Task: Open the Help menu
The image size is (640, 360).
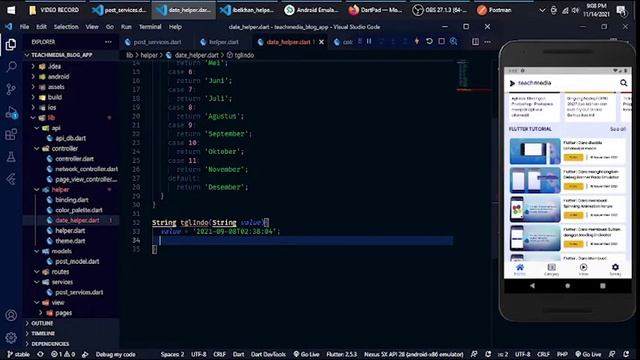Action: (175, 27)
